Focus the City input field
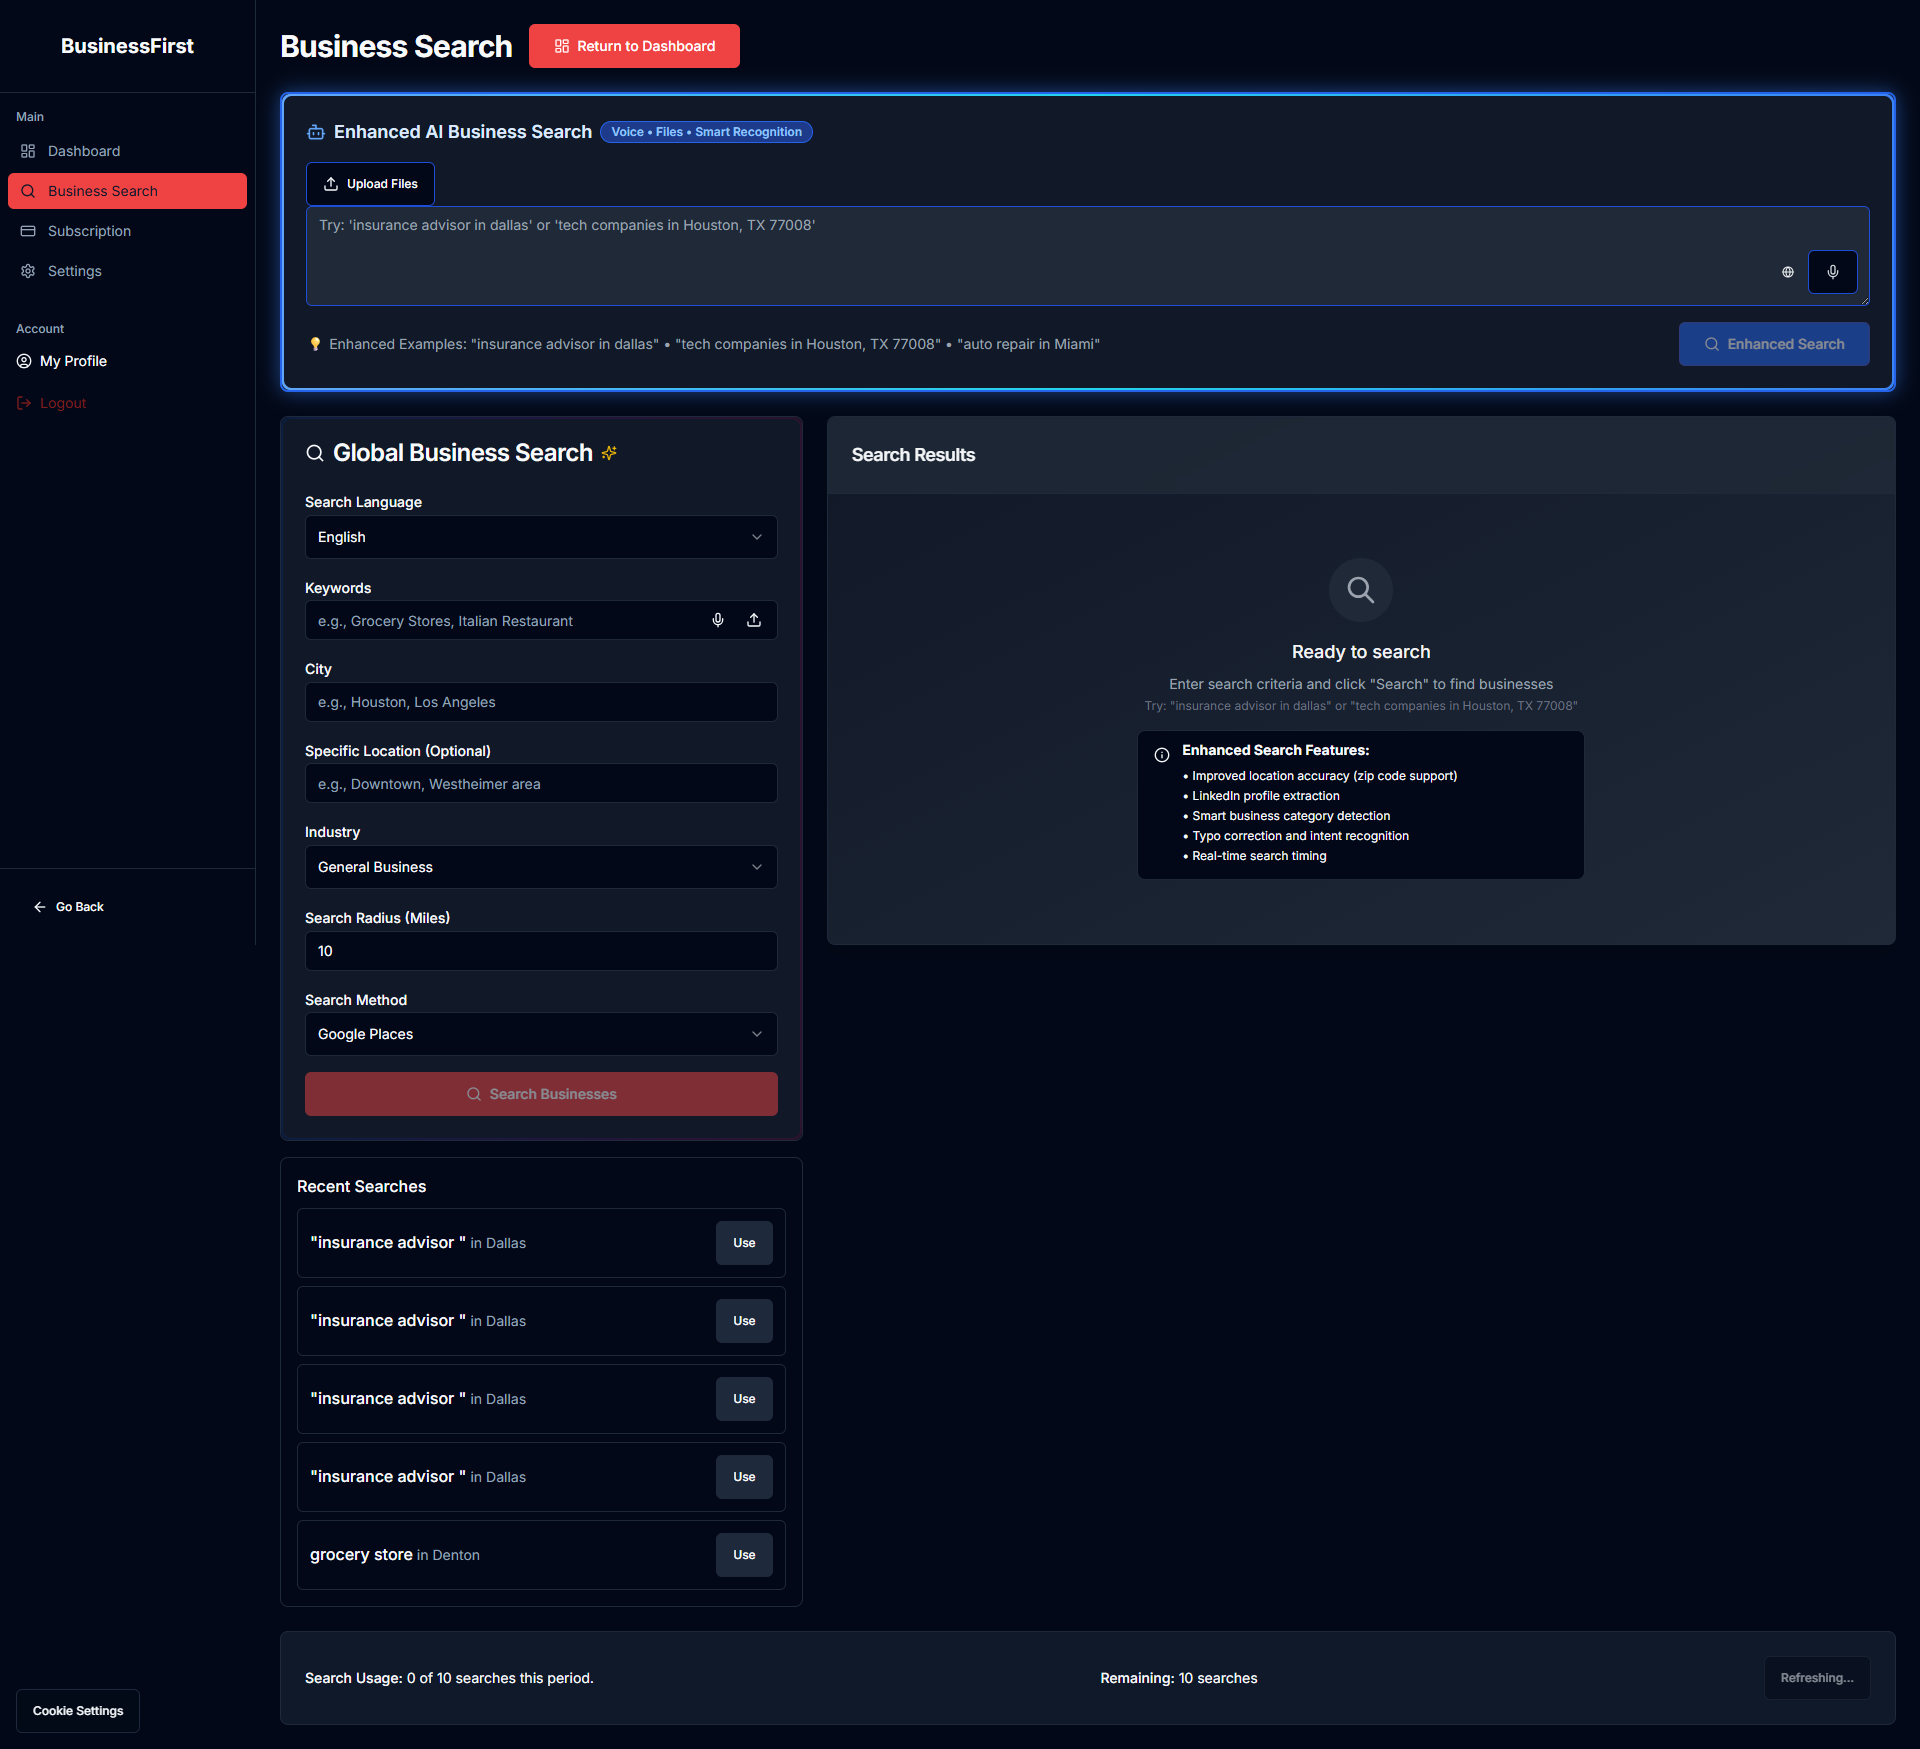Screen dimensions: 1920x1749 click(541, 702)
